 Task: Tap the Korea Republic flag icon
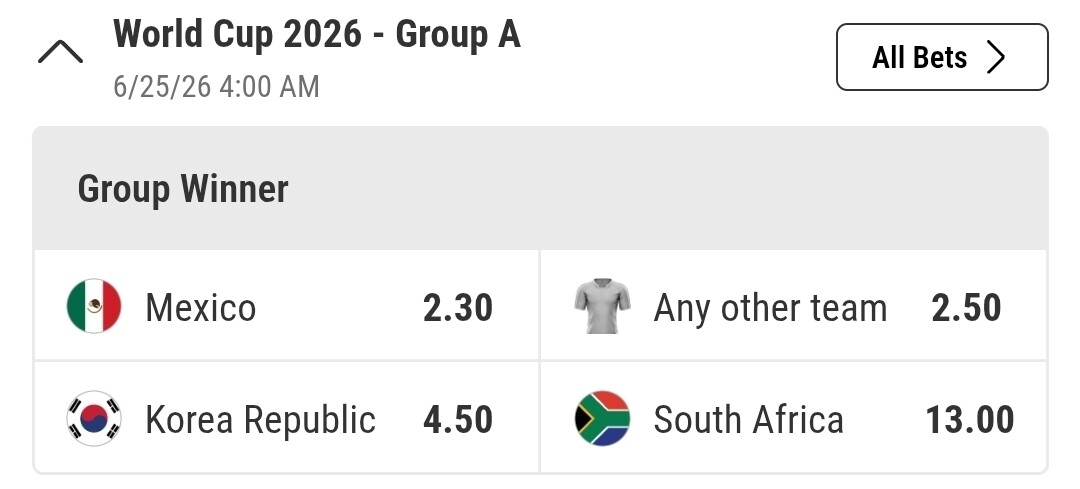94,418
